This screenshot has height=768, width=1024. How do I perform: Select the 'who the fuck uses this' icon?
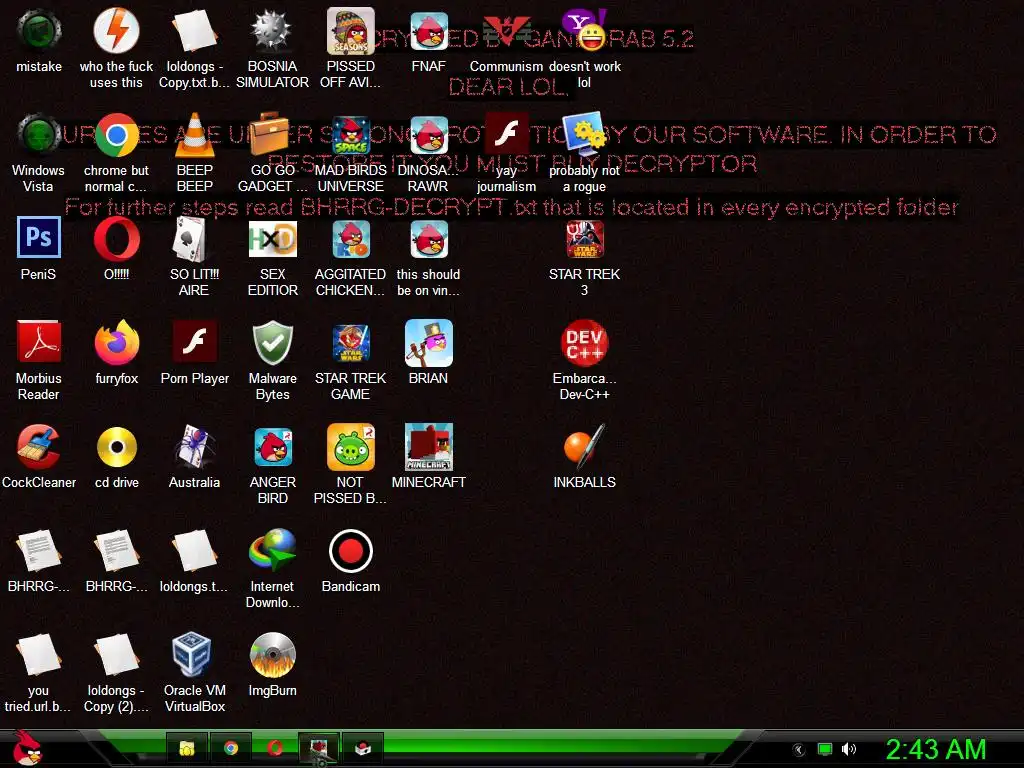click(x=116, y=31)
